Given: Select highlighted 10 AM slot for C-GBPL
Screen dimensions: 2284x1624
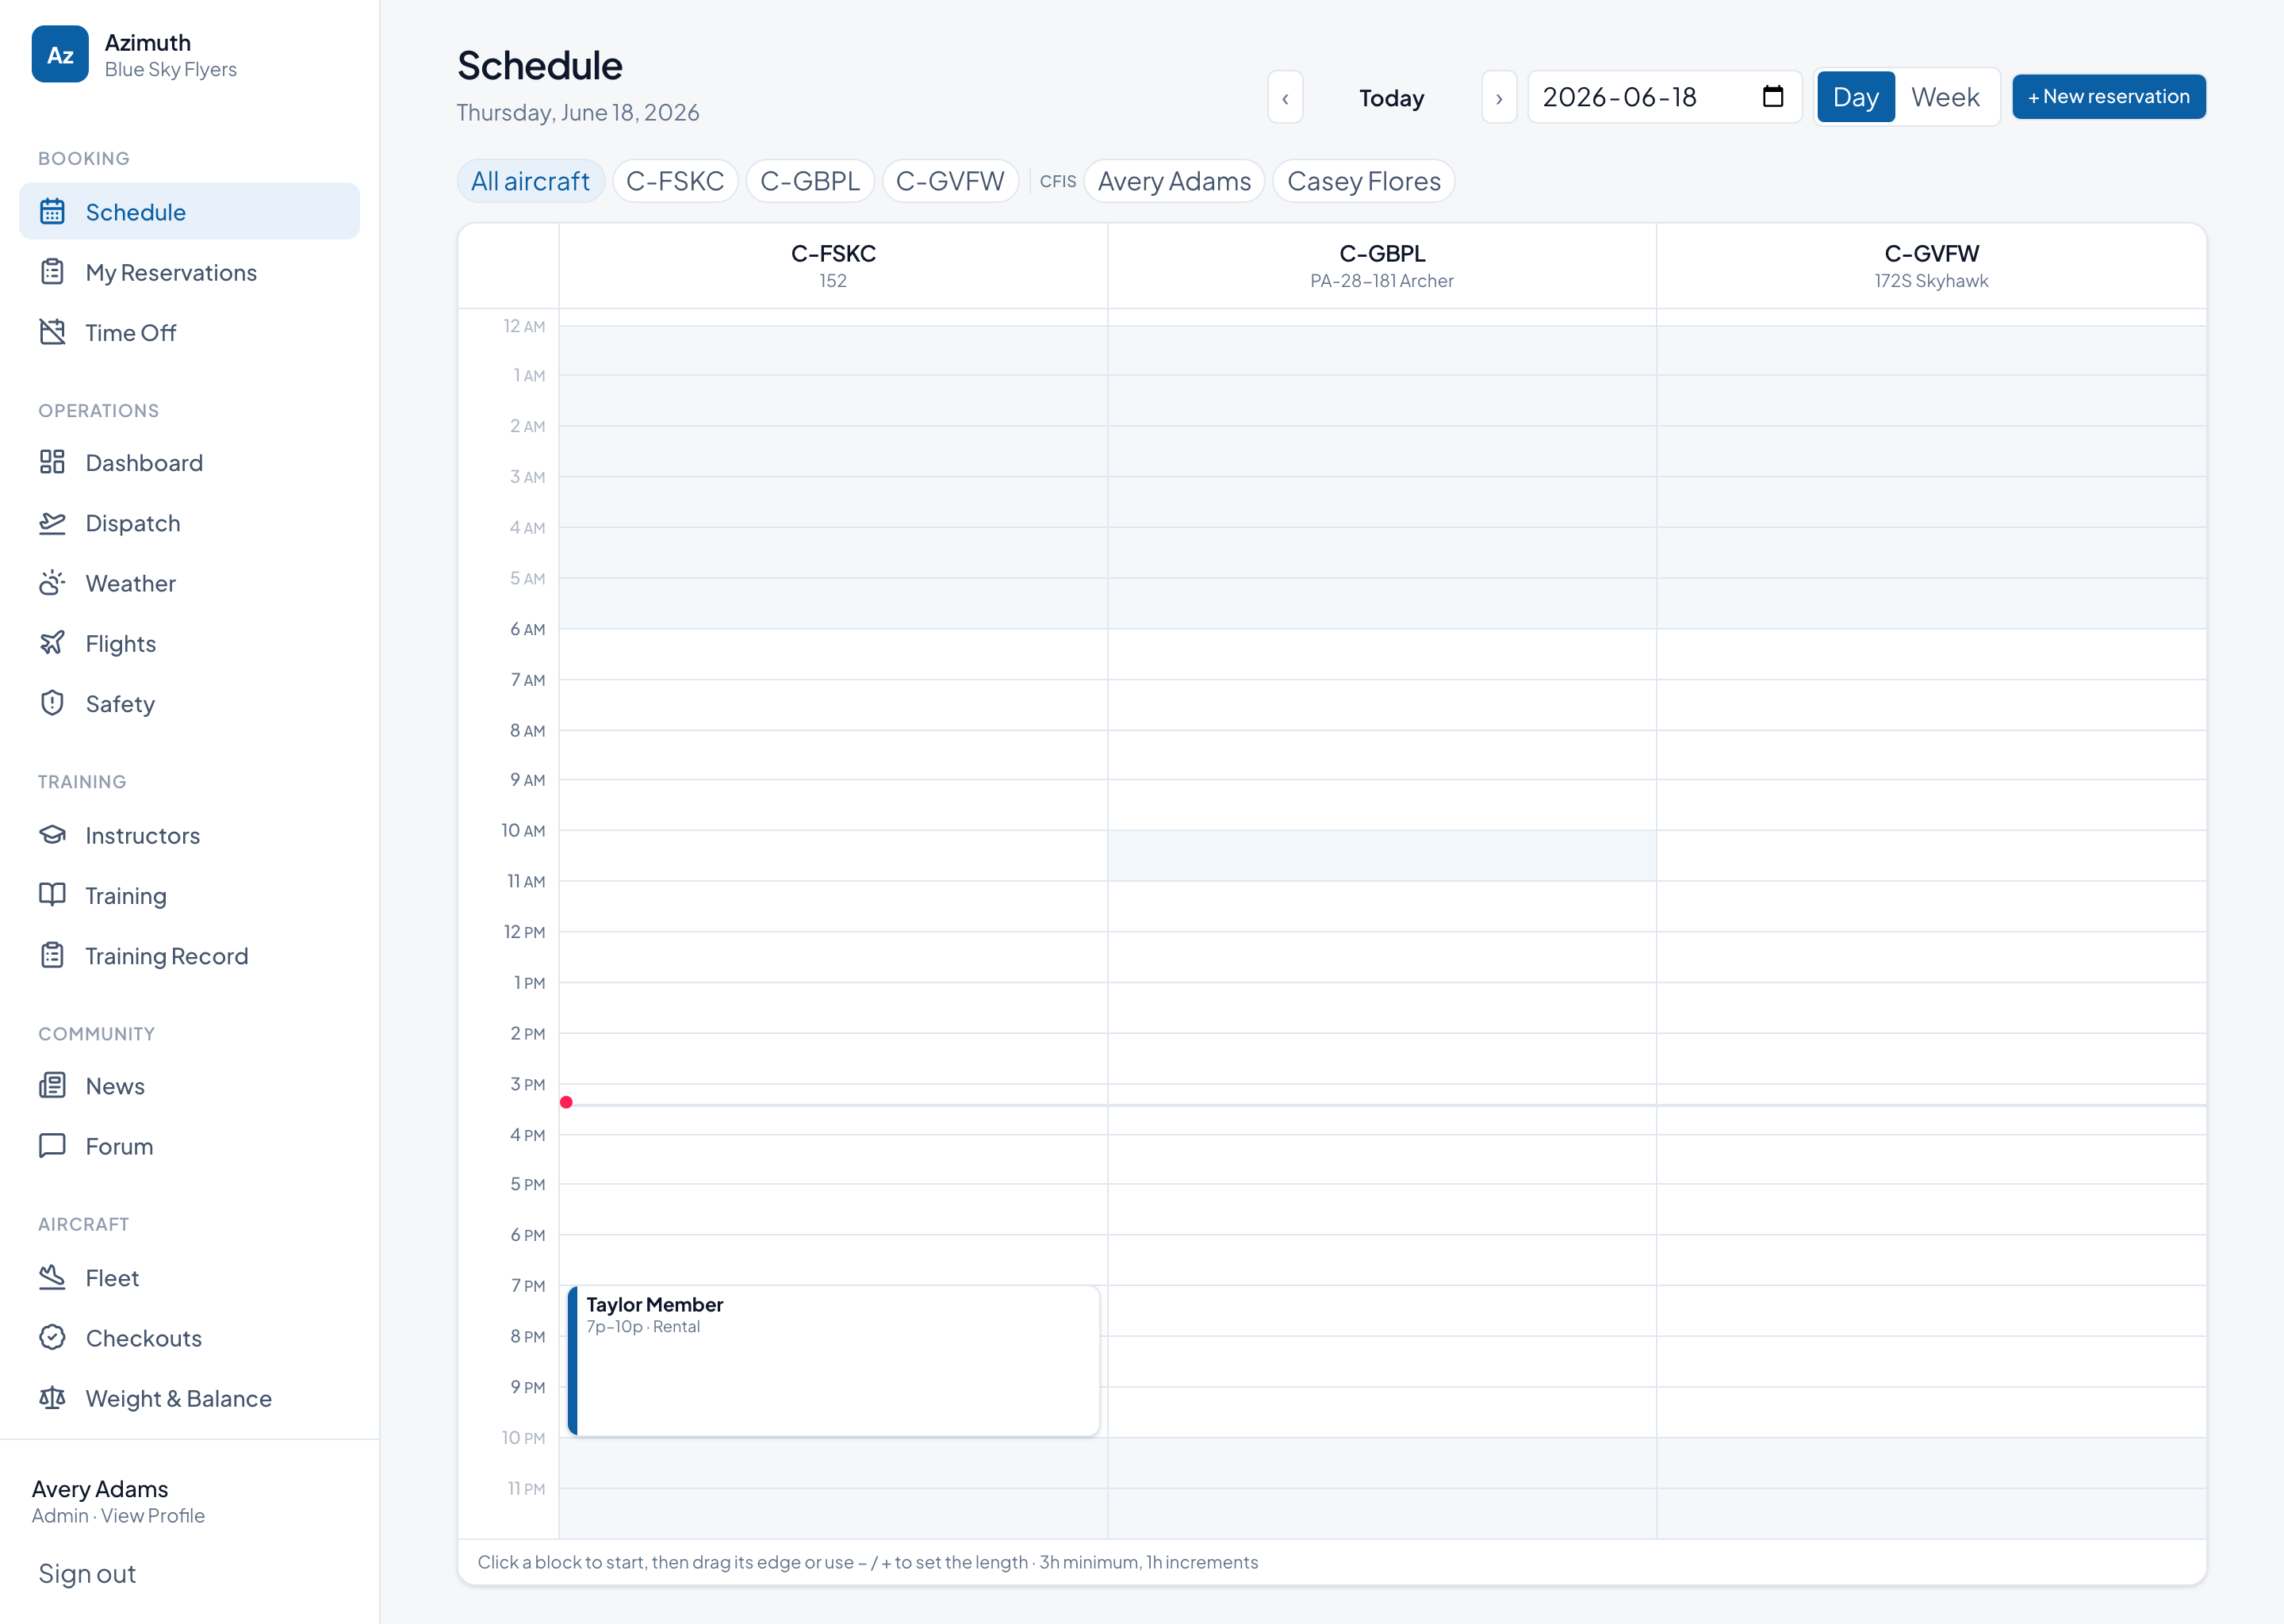Looking at the screenshot, I should click(1381, 855).
